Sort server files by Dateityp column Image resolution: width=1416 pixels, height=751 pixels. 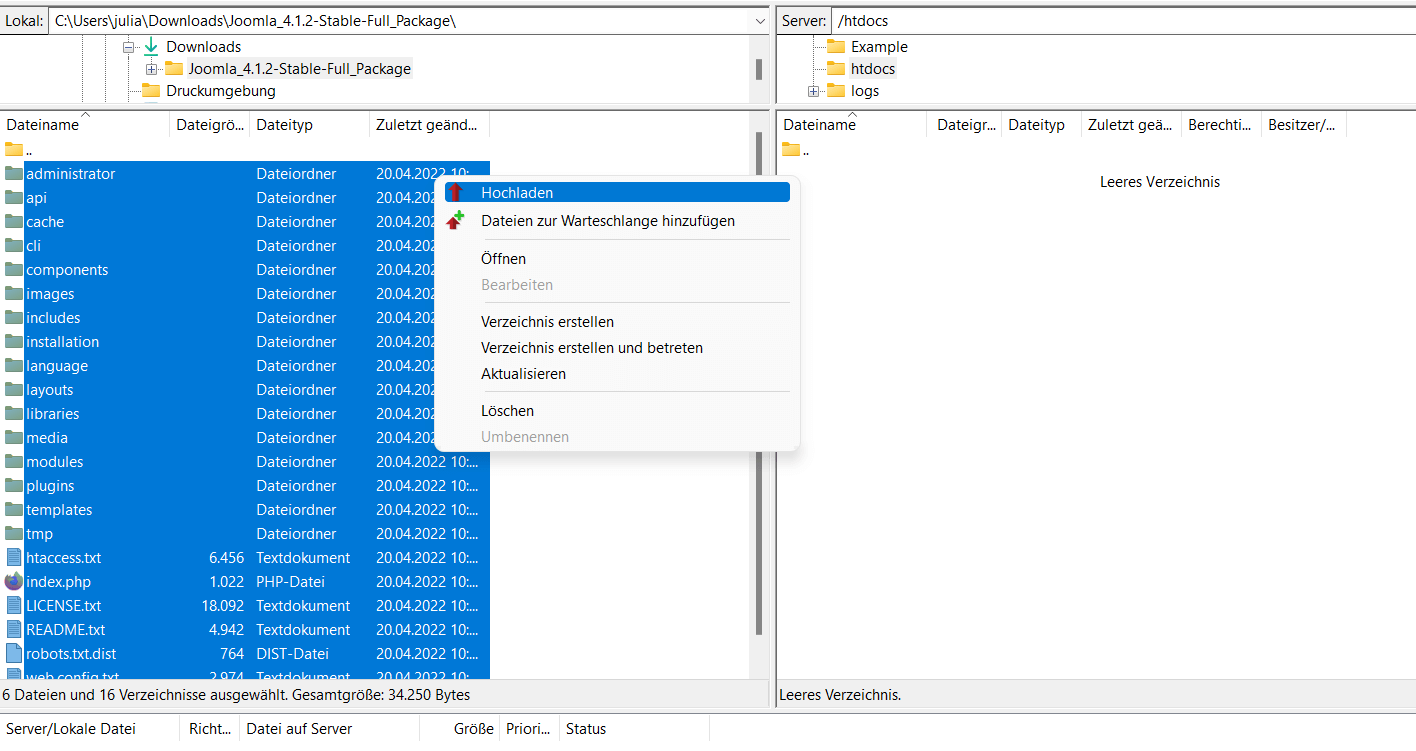[1041, 125]
